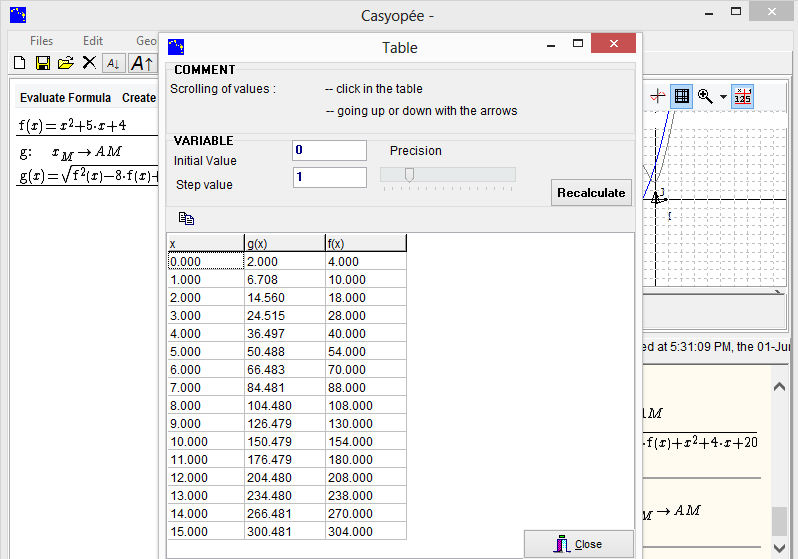Viewport: 798px width, 559px height.
Task: Click the g(x) column header
Action: (284, 243)
